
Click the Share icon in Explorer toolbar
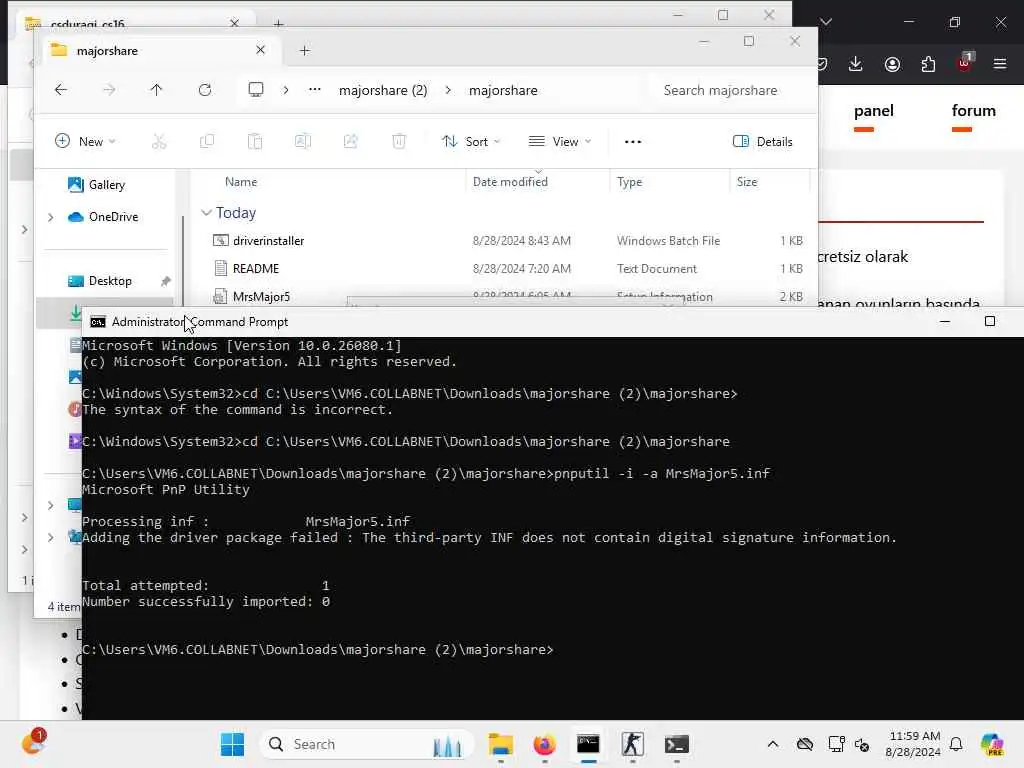[351, 142]
